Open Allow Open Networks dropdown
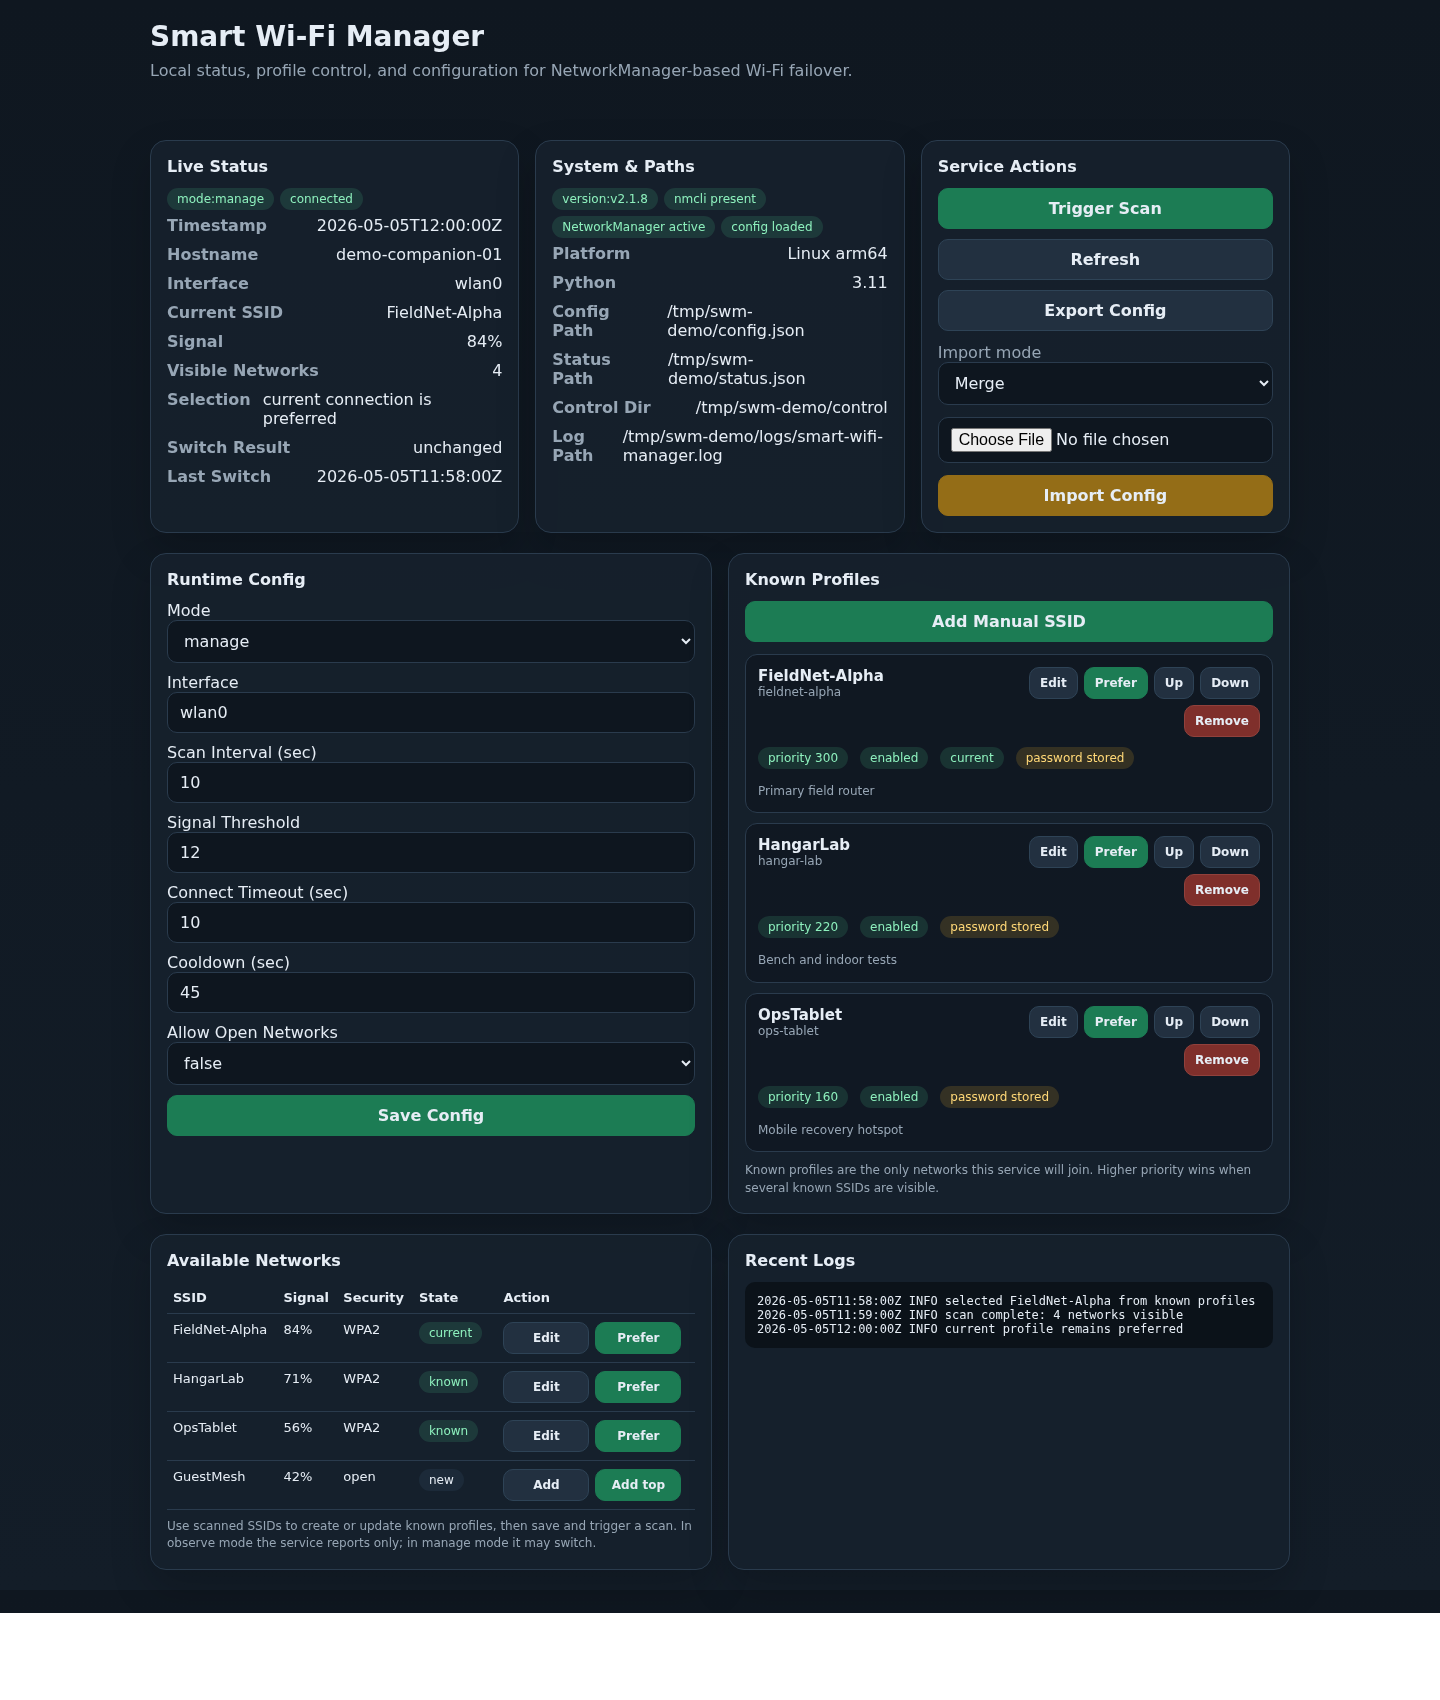Image resolution: width=1440 pixels, height=1700 pixels. pyautogui.click(x=431, y=1063)
